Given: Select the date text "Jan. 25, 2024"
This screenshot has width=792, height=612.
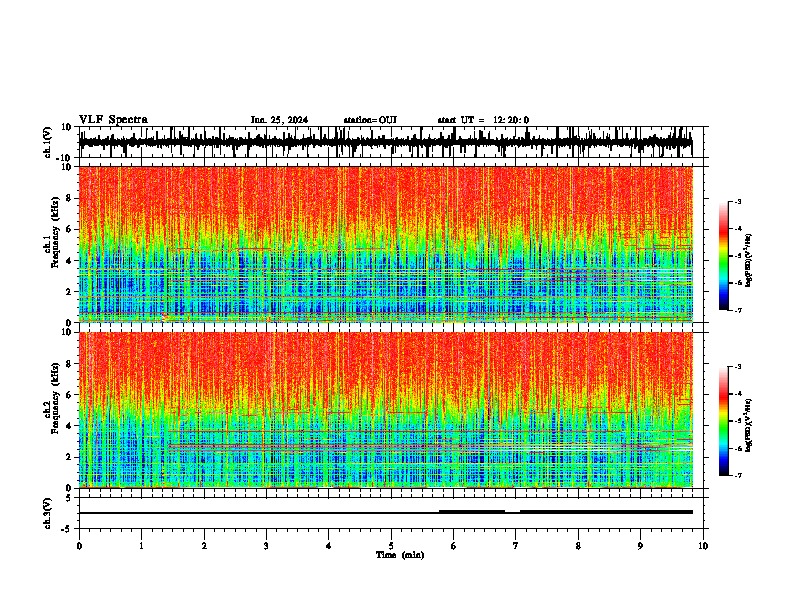Looking at the screenshot, I should tap(279, 120).
